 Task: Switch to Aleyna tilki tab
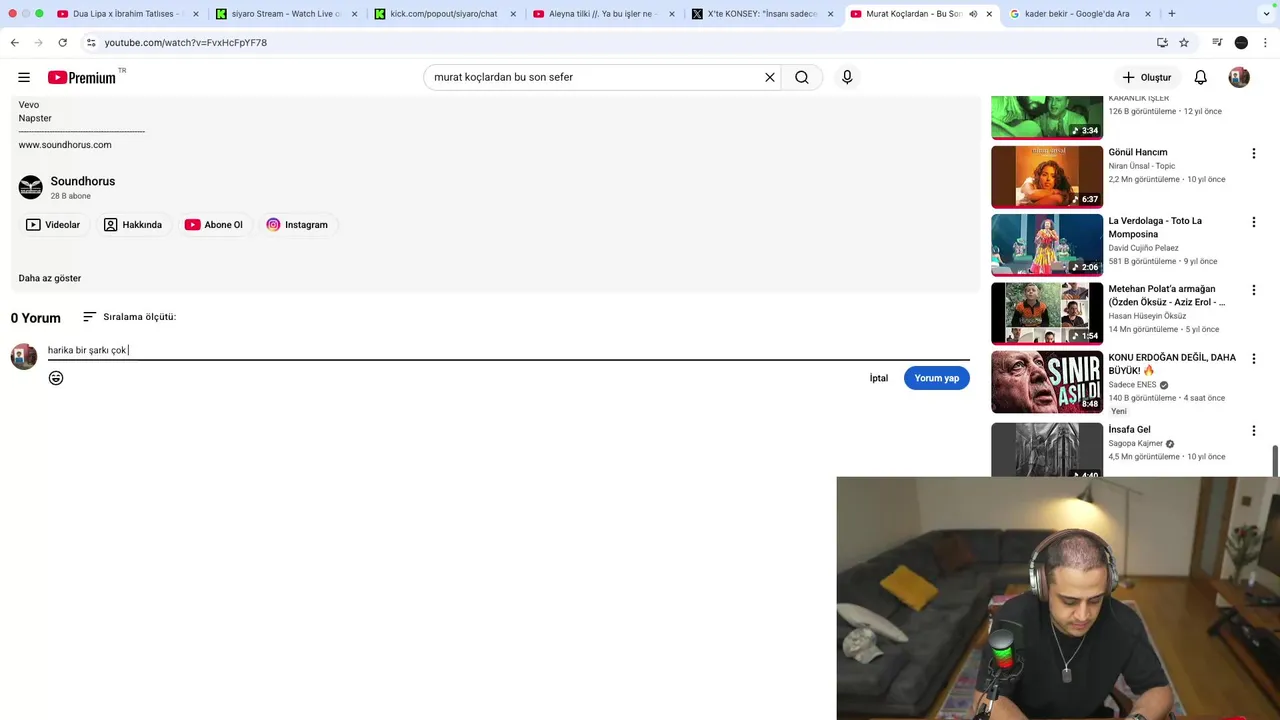[603, 14]
